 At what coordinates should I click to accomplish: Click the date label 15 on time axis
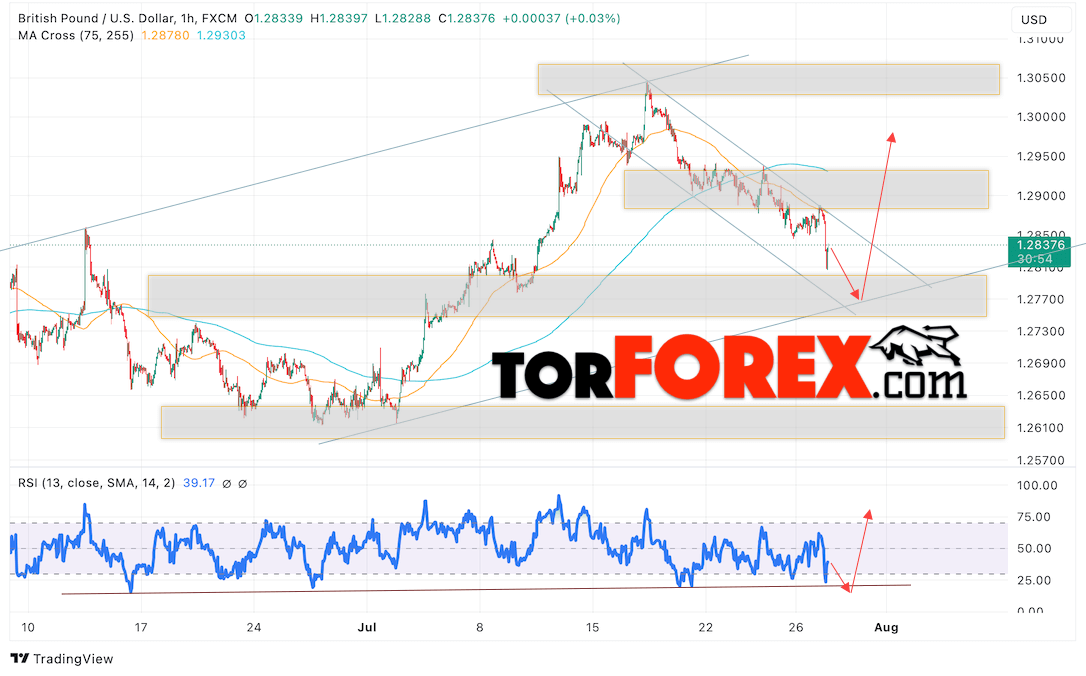pos(592,628)
